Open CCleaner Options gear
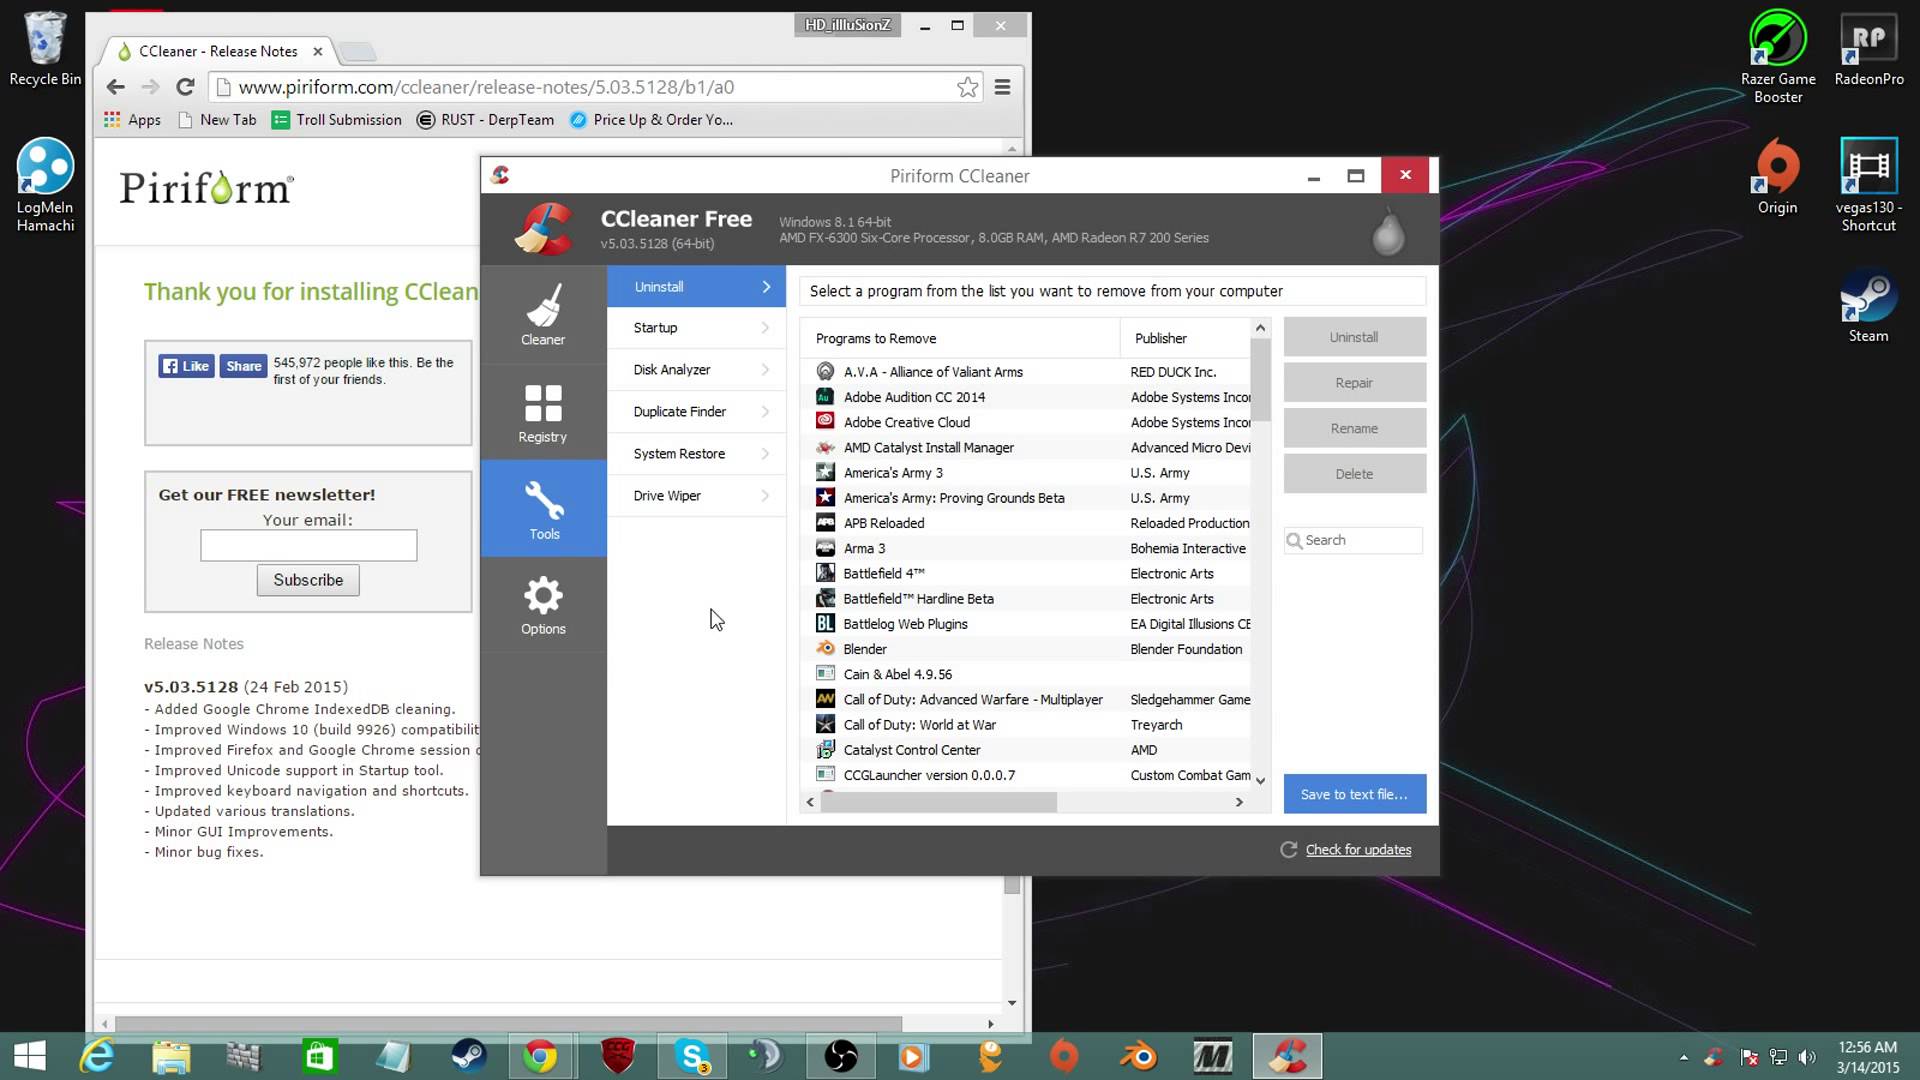 [x=543, y=596]
